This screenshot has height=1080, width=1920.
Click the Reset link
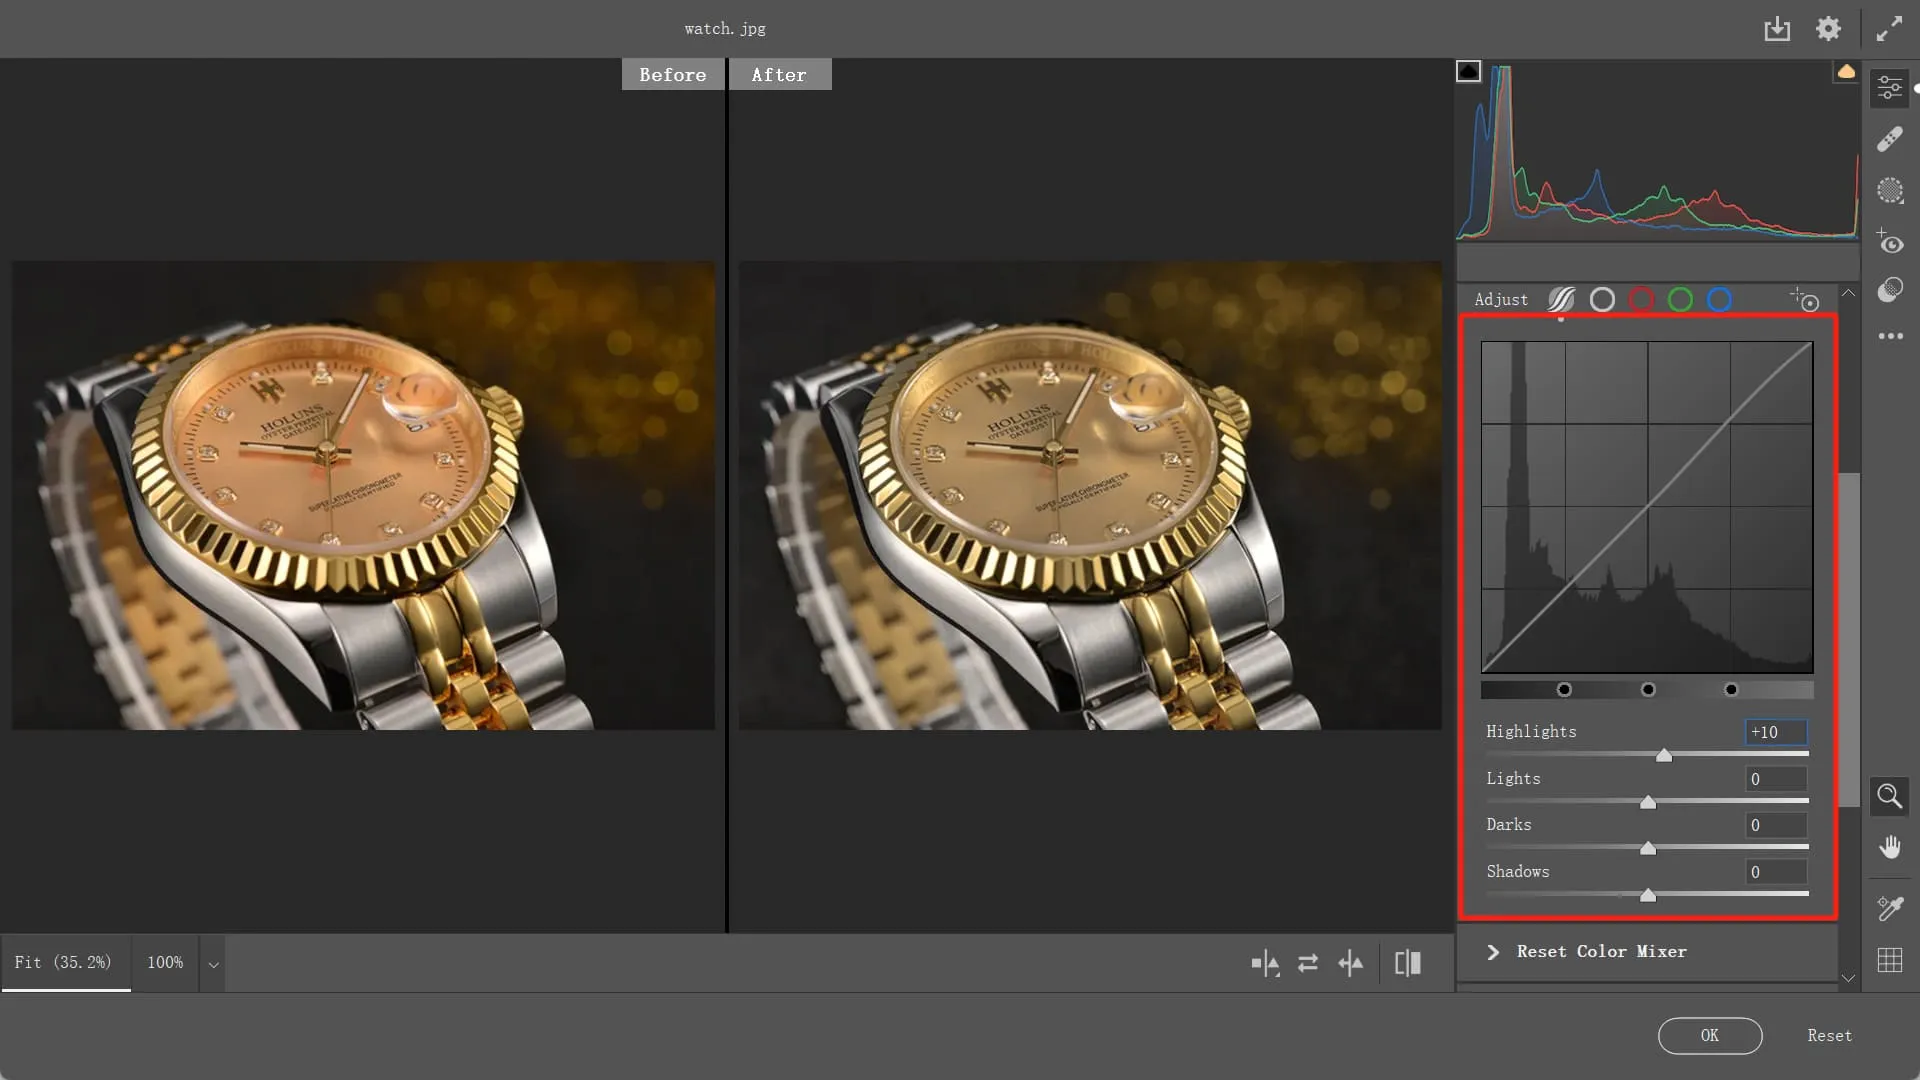(1829, 1036)
